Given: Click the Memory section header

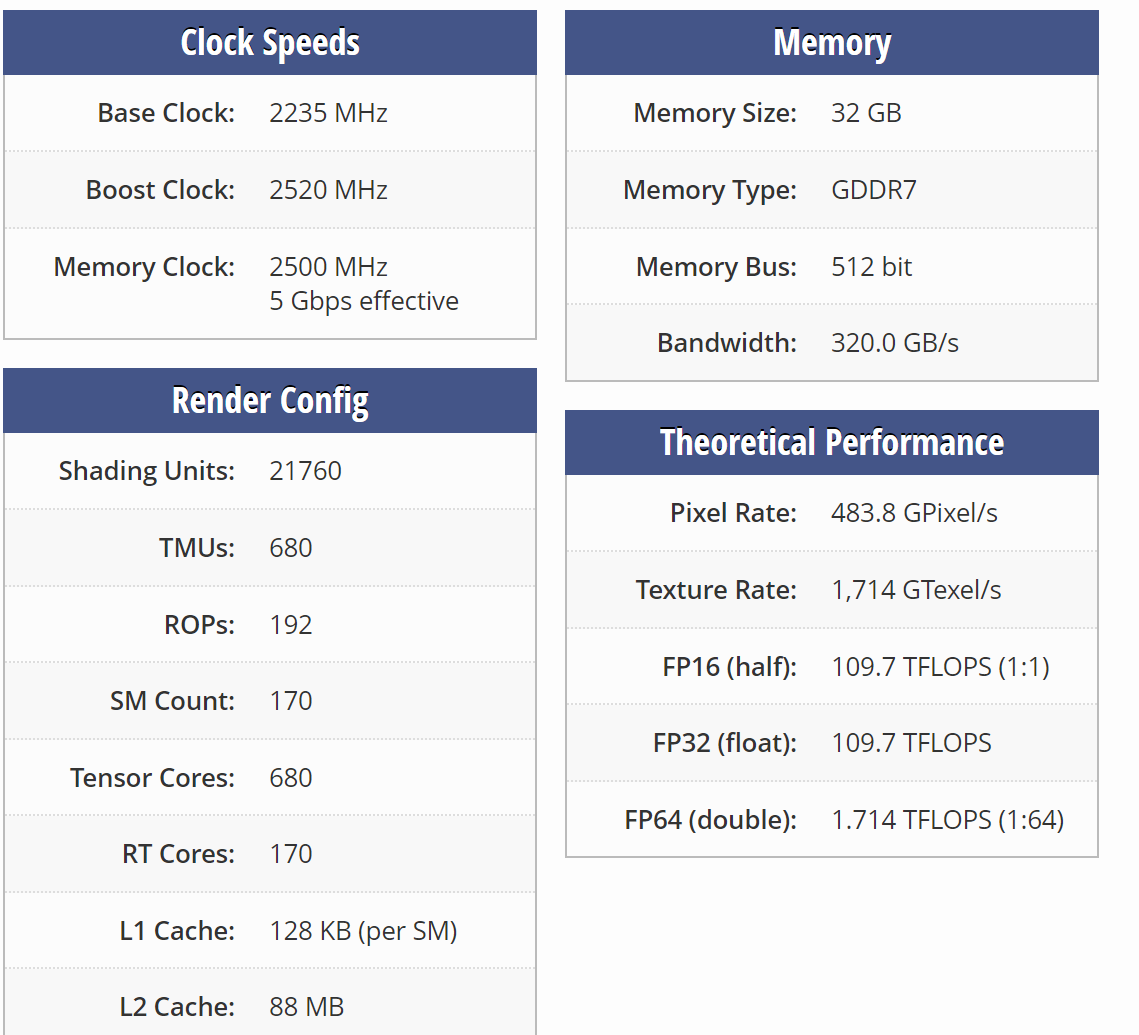Looking at the screenshot, I should pos(832,43).
